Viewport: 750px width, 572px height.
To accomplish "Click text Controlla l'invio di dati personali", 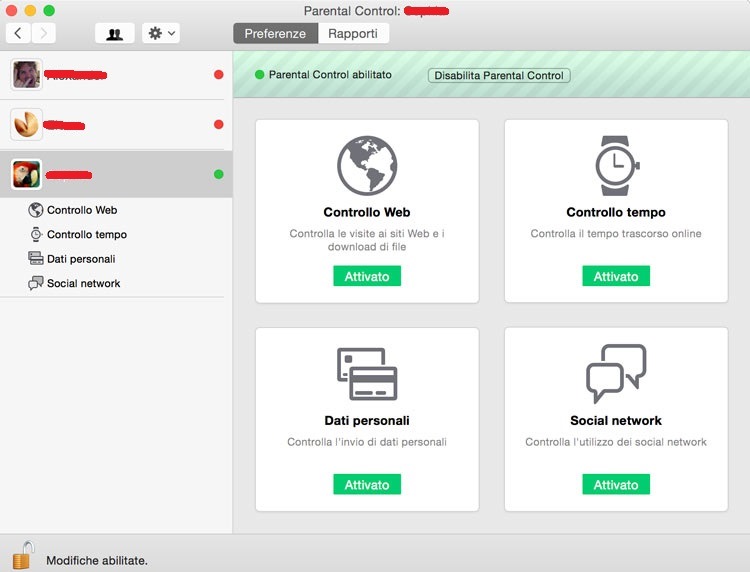I will 367,442.
